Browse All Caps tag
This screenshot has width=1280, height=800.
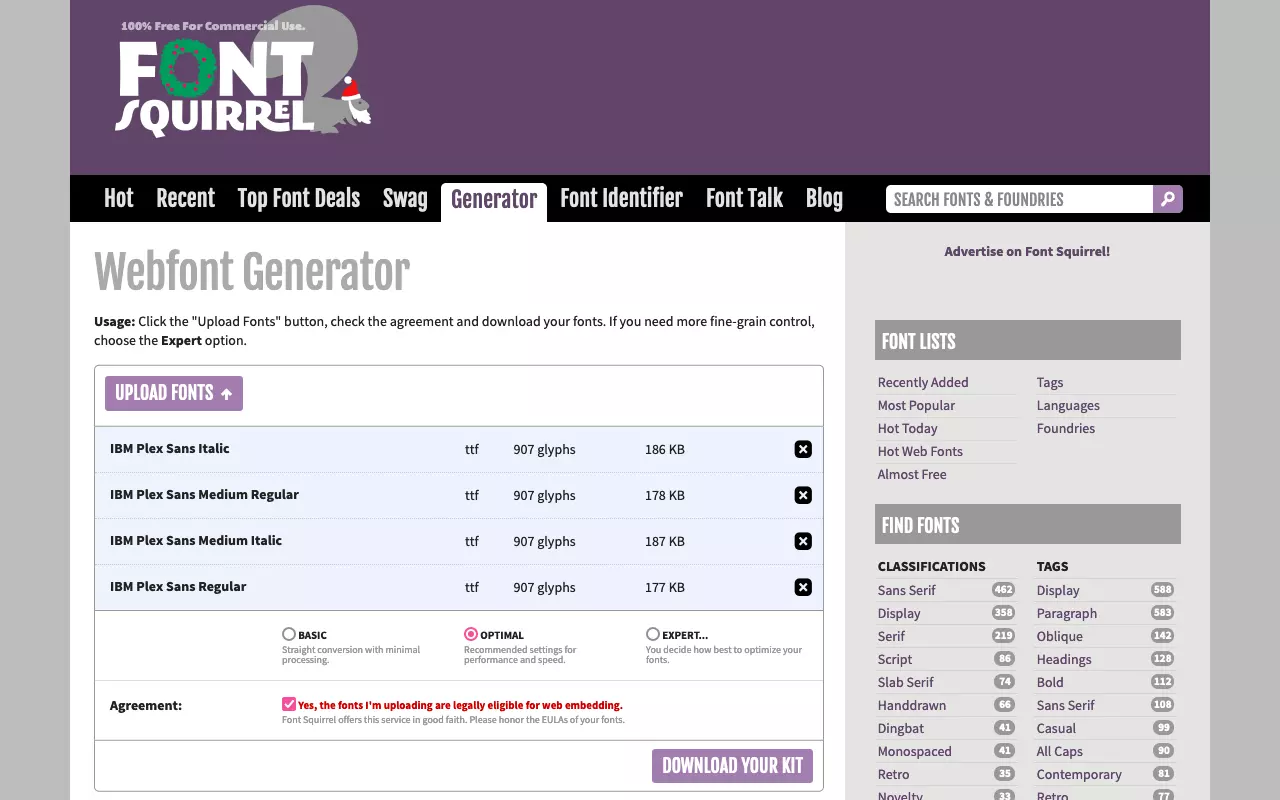[1060, 751]
